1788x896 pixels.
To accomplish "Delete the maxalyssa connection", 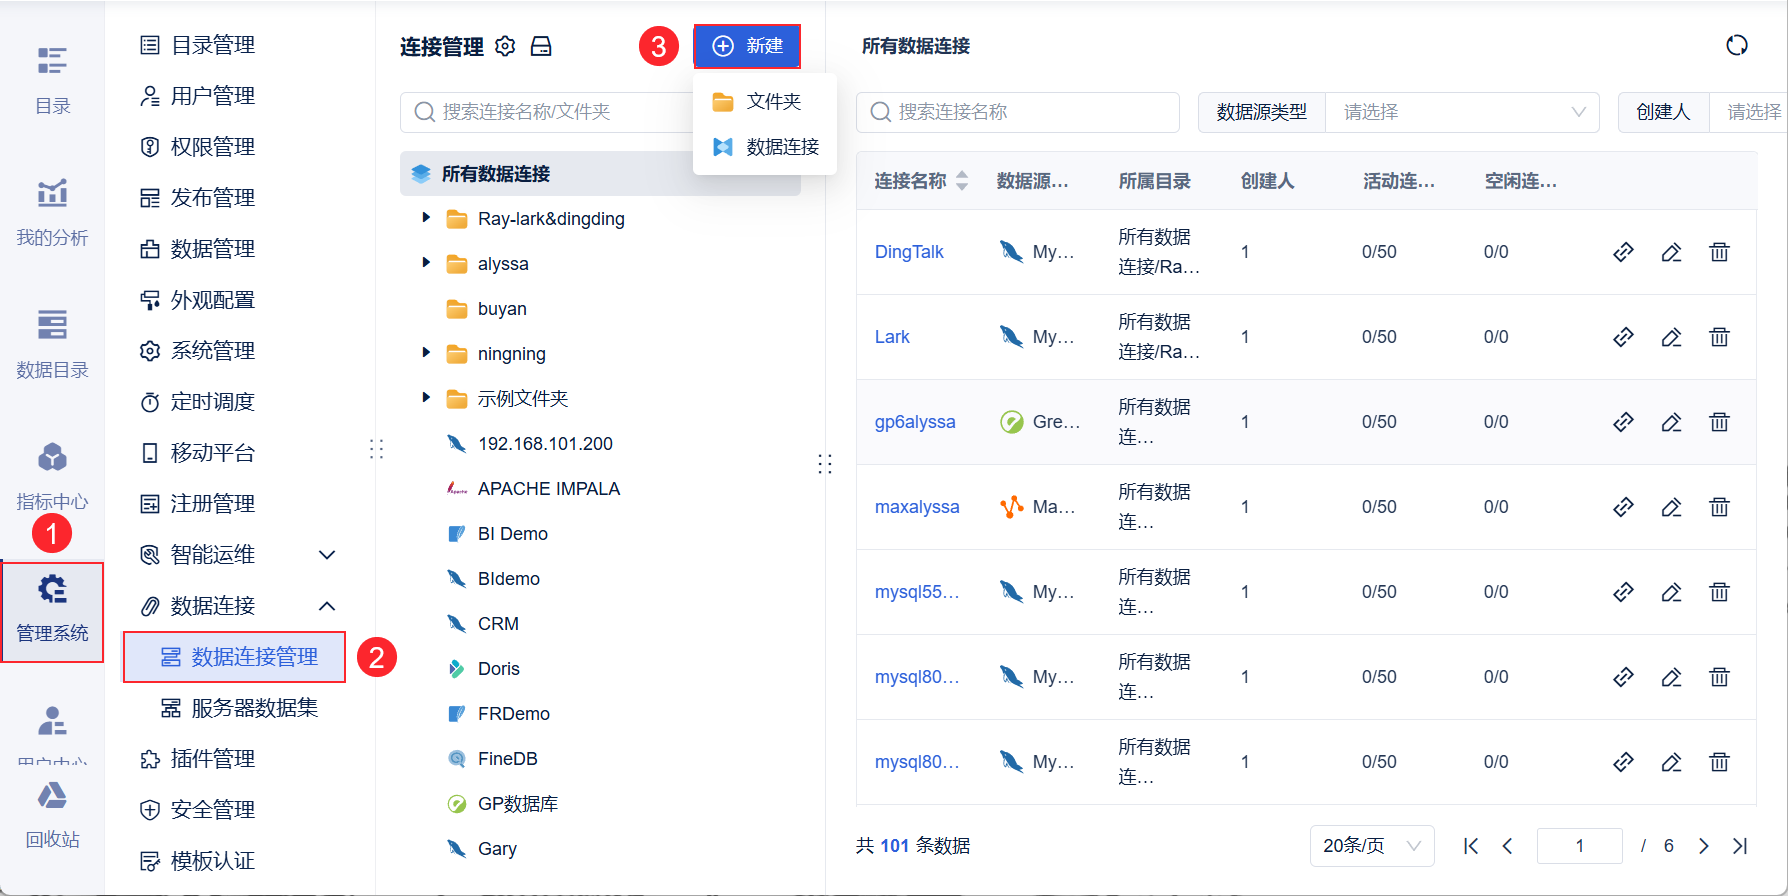I will 1719,507.
